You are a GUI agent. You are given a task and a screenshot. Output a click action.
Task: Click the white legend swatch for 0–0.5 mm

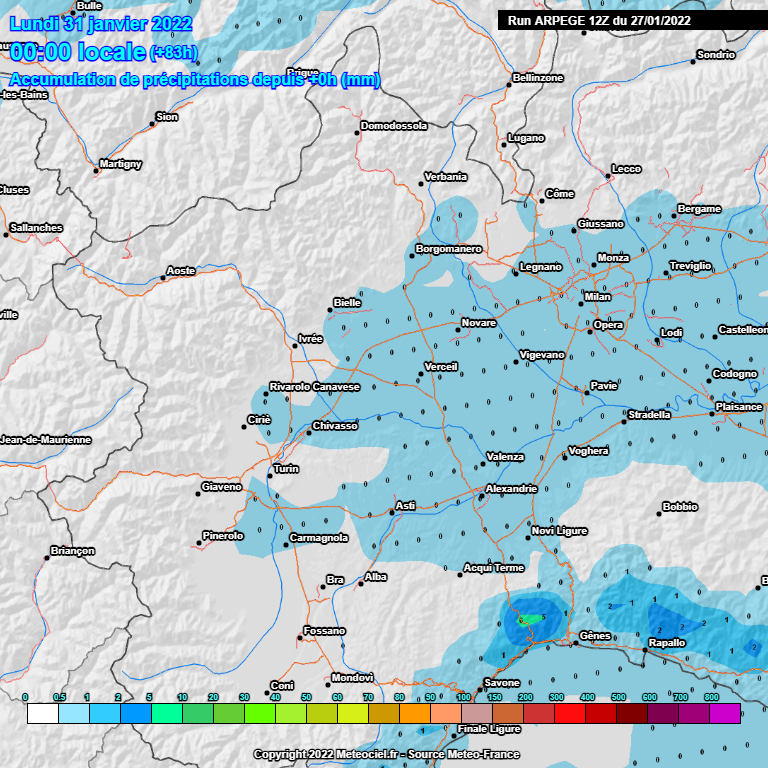click(x=41, y=713)
